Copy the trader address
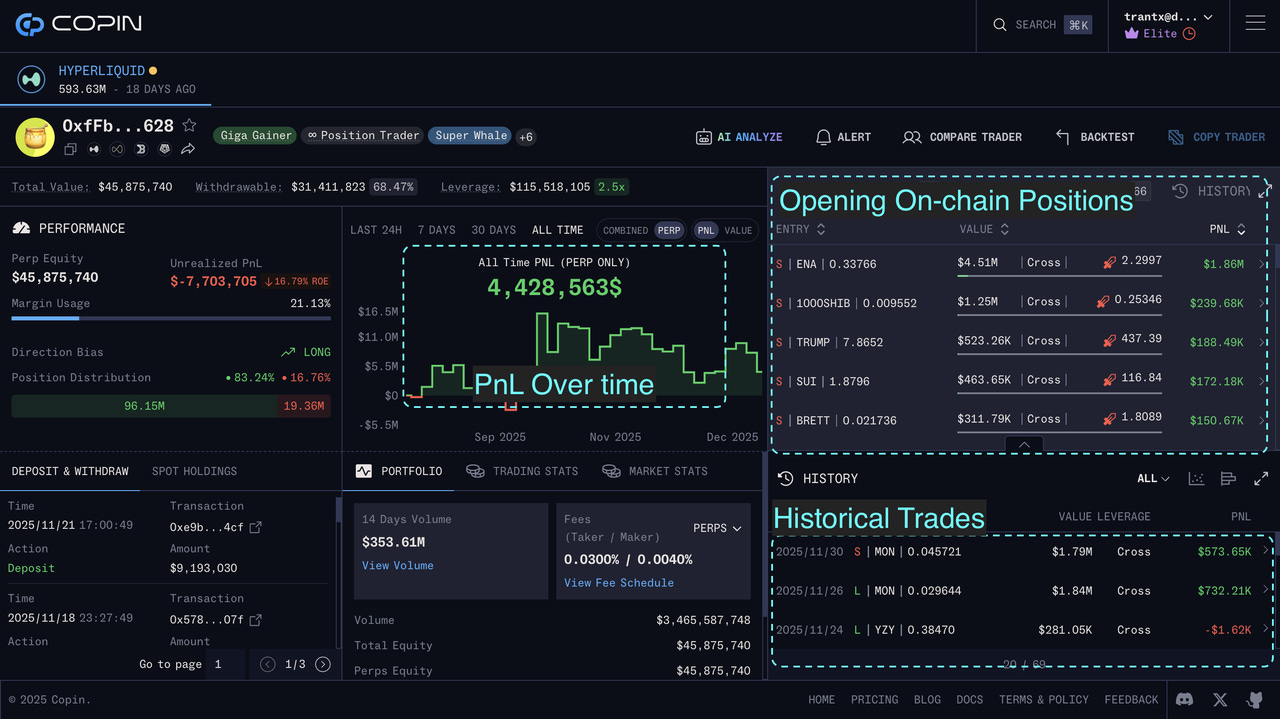 pos(71,149)
